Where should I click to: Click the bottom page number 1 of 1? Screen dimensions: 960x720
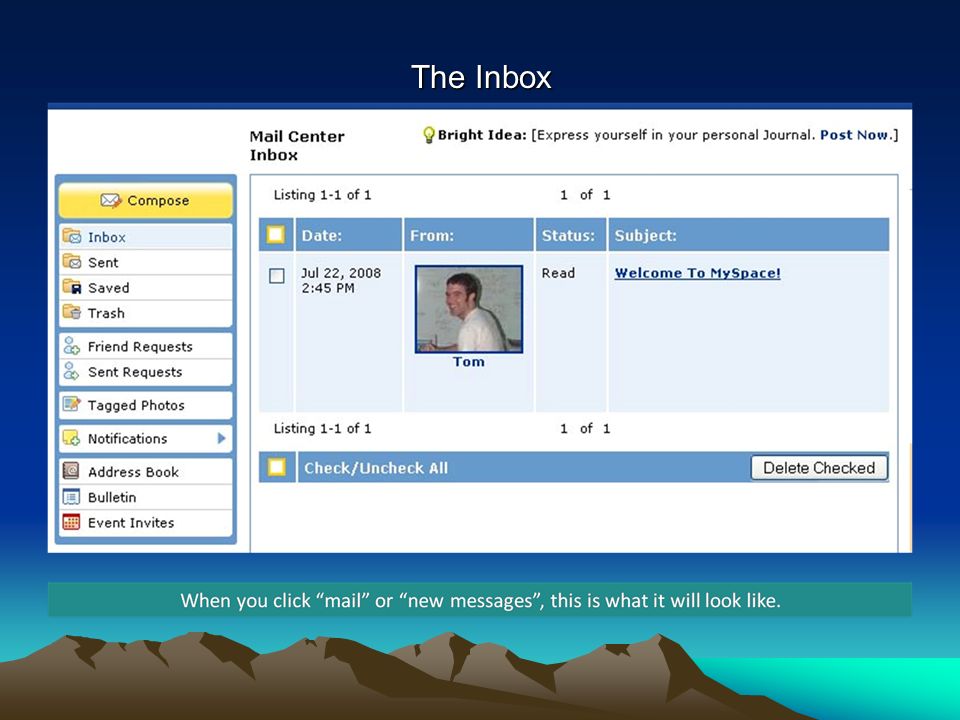[x=585, y=429]
